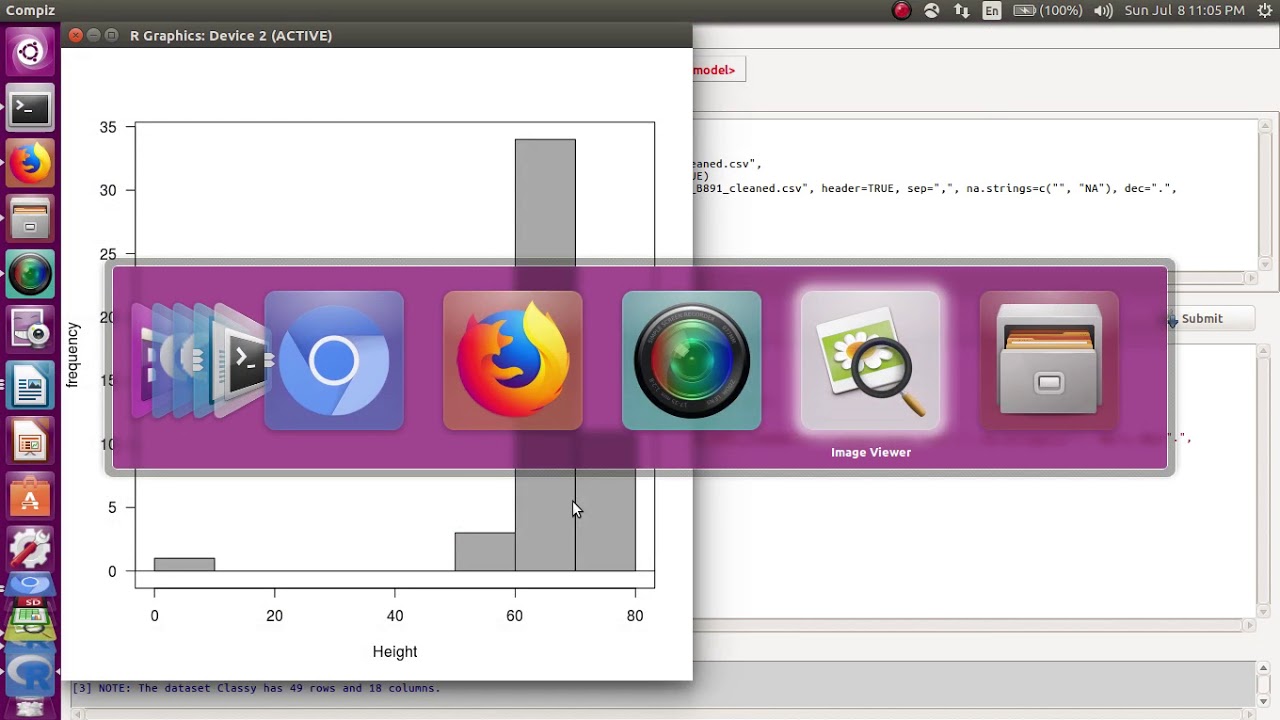1280x720 pixels.
Task: Click the dataset Classy note in Messages
Action: [256, 688]
